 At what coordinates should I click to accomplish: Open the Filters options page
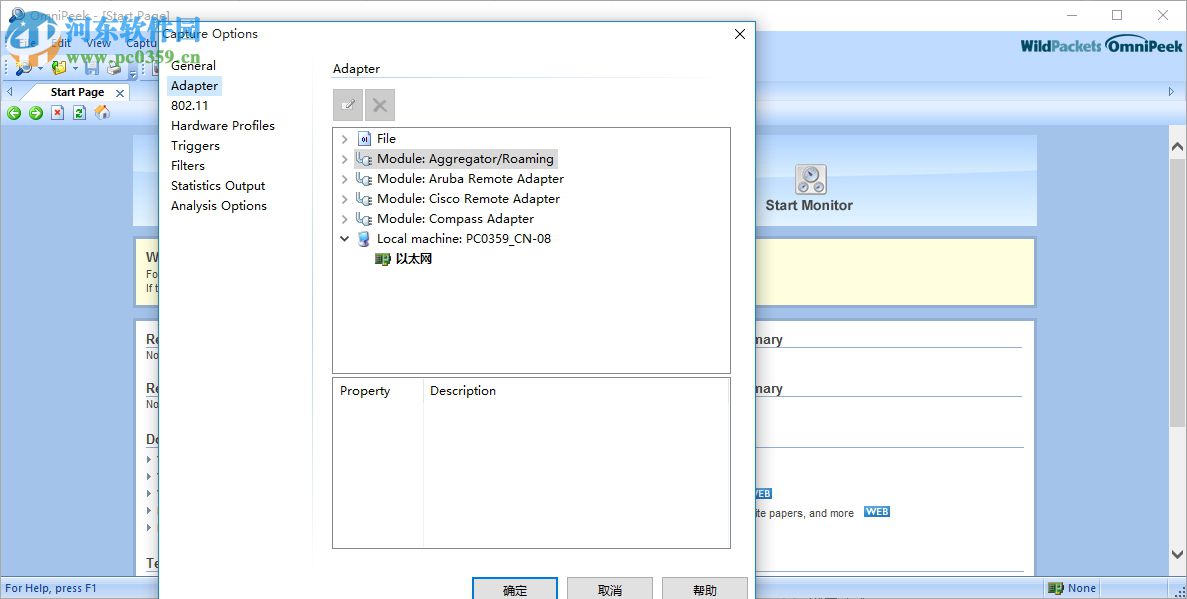click(188, 166)
